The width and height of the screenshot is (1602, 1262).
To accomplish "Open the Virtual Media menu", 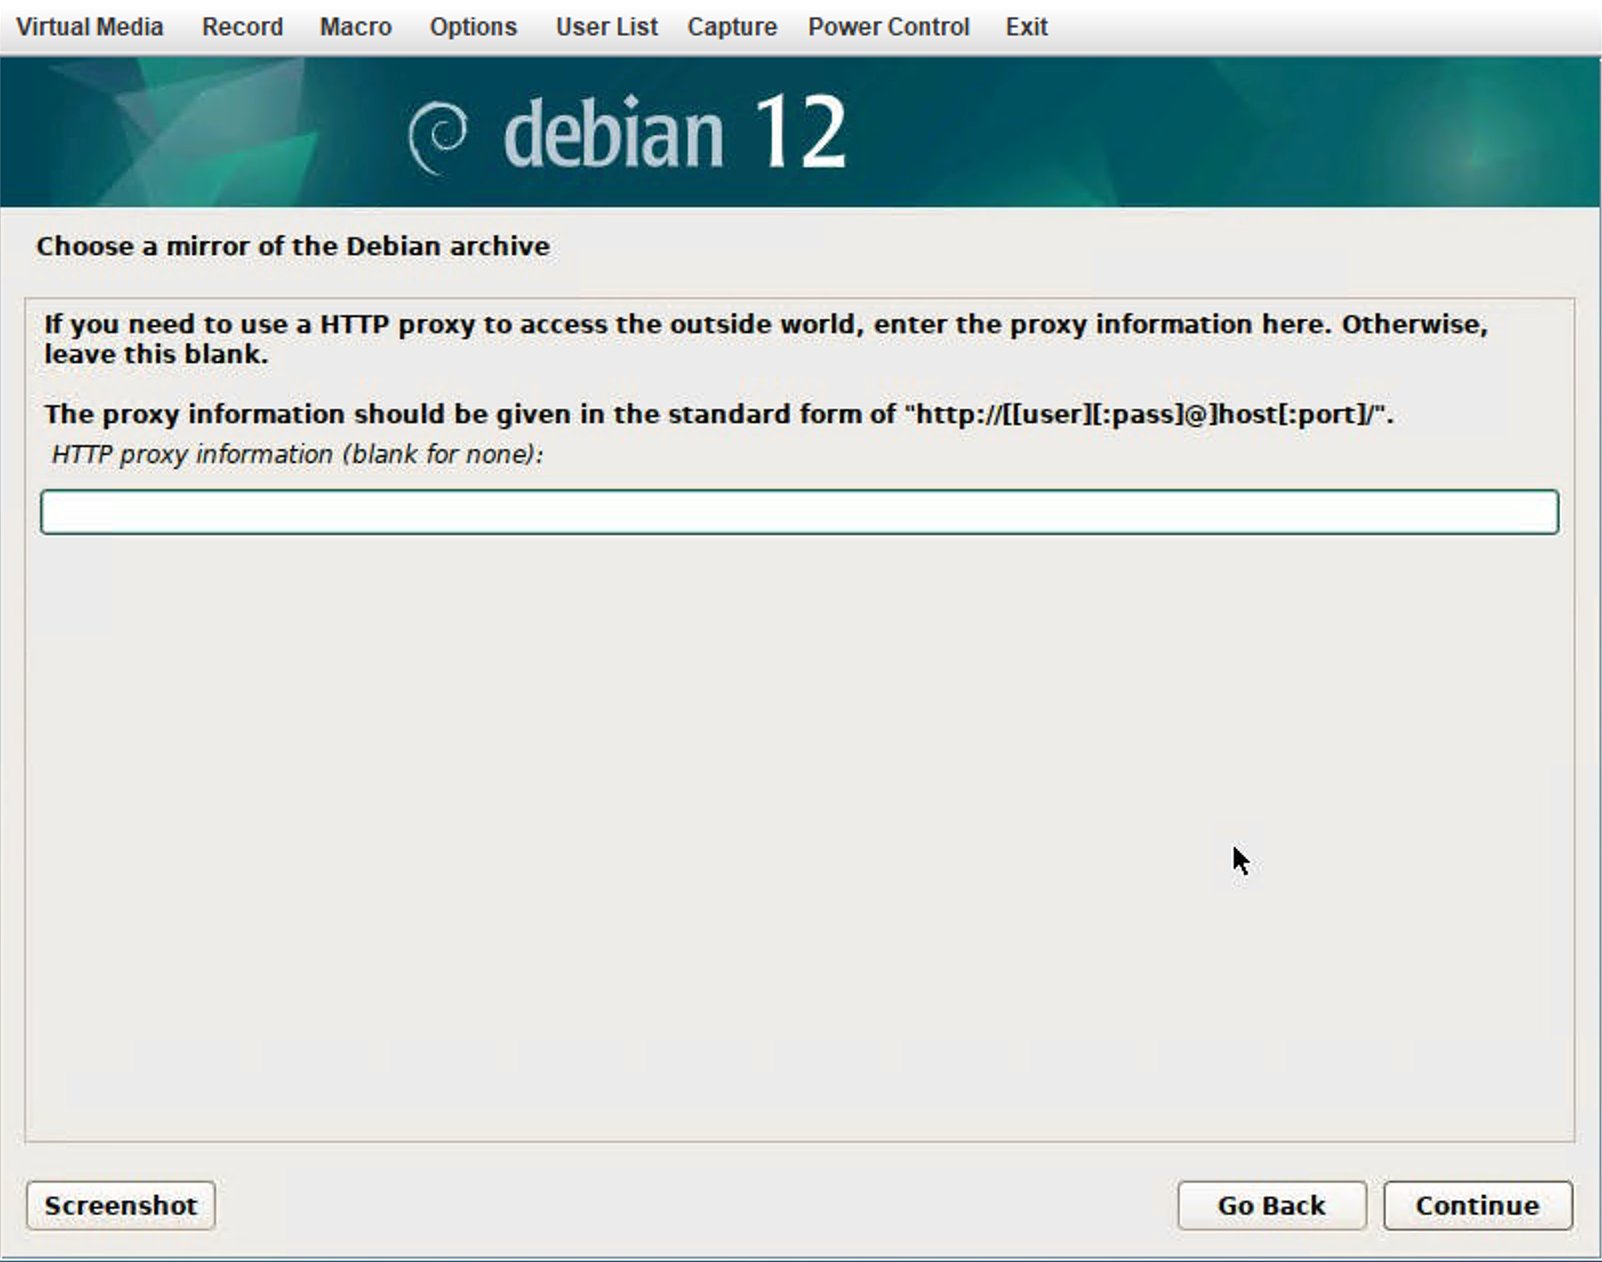I will click(89, 27).
